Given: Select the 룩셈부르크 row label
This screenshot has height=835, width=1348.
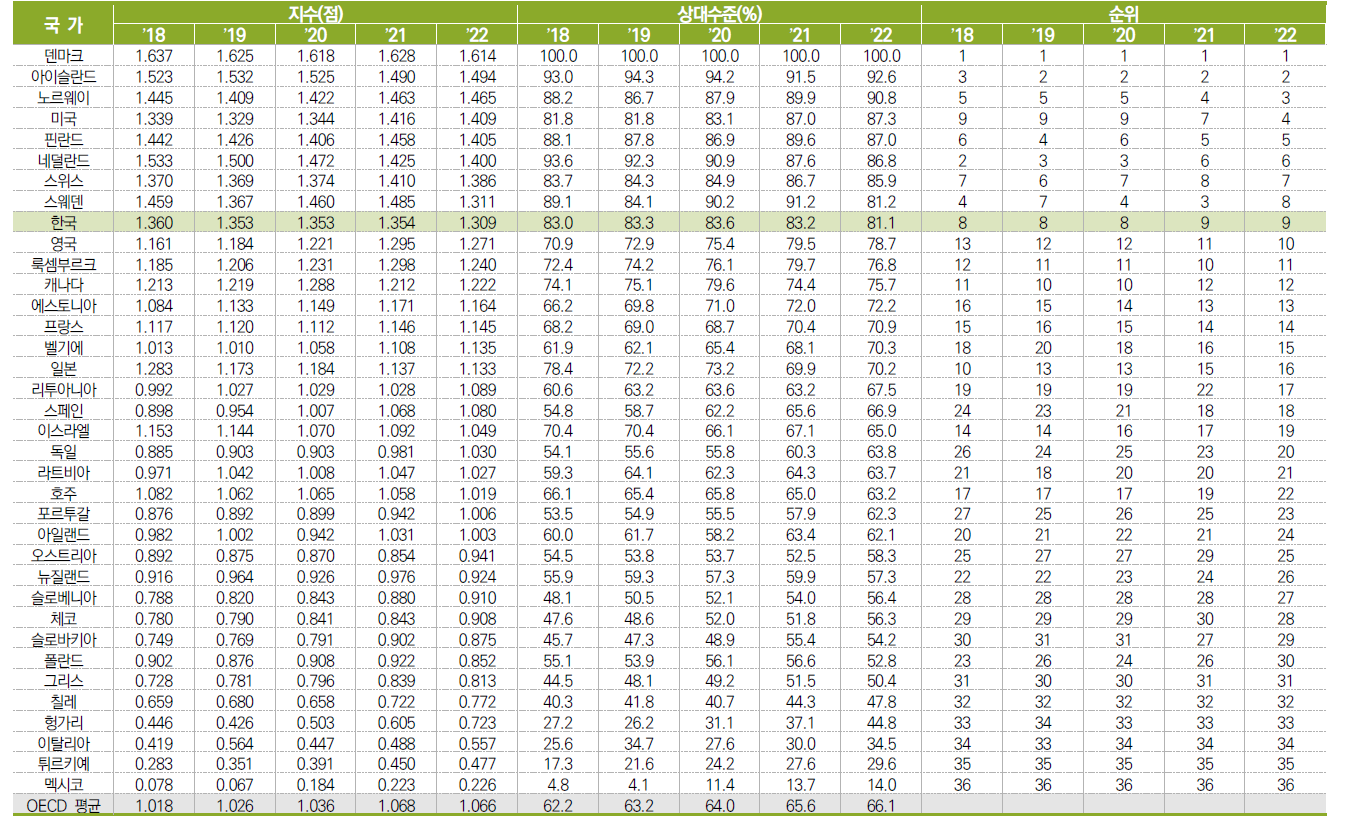Looking at the screenshot, I should 64,264.
